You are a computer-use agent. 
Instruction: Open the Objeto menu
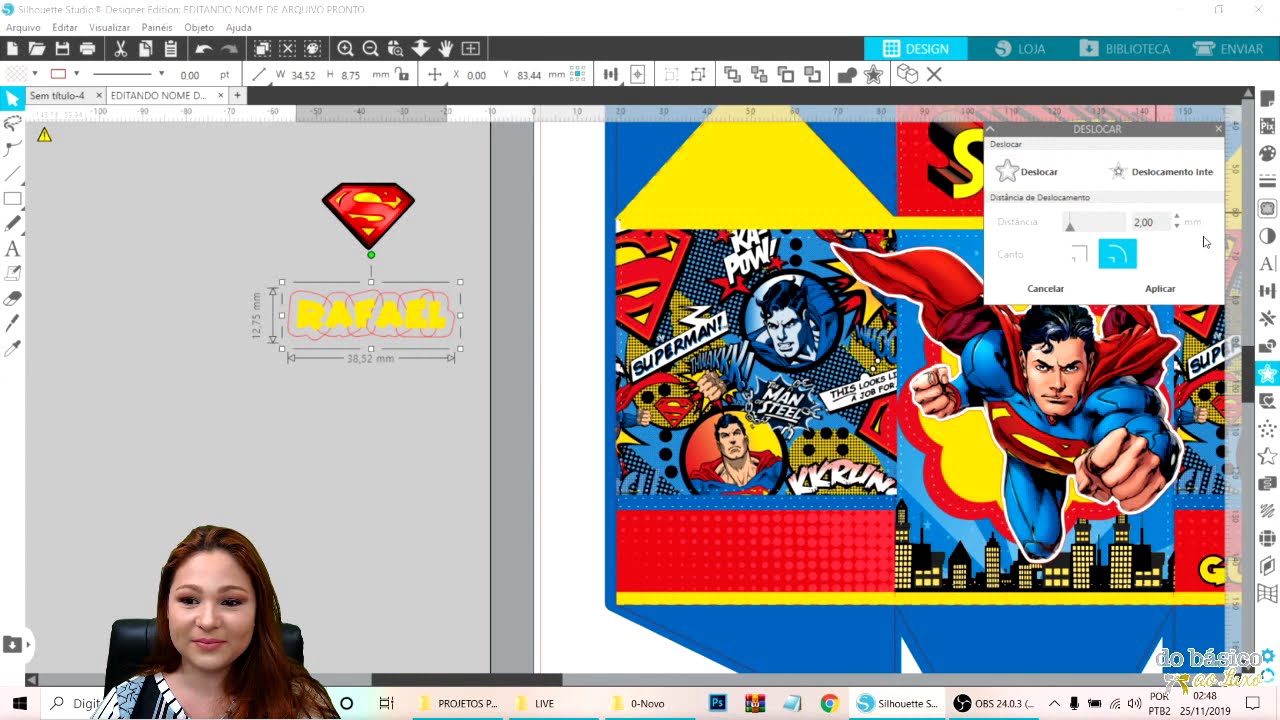[199, 28]
